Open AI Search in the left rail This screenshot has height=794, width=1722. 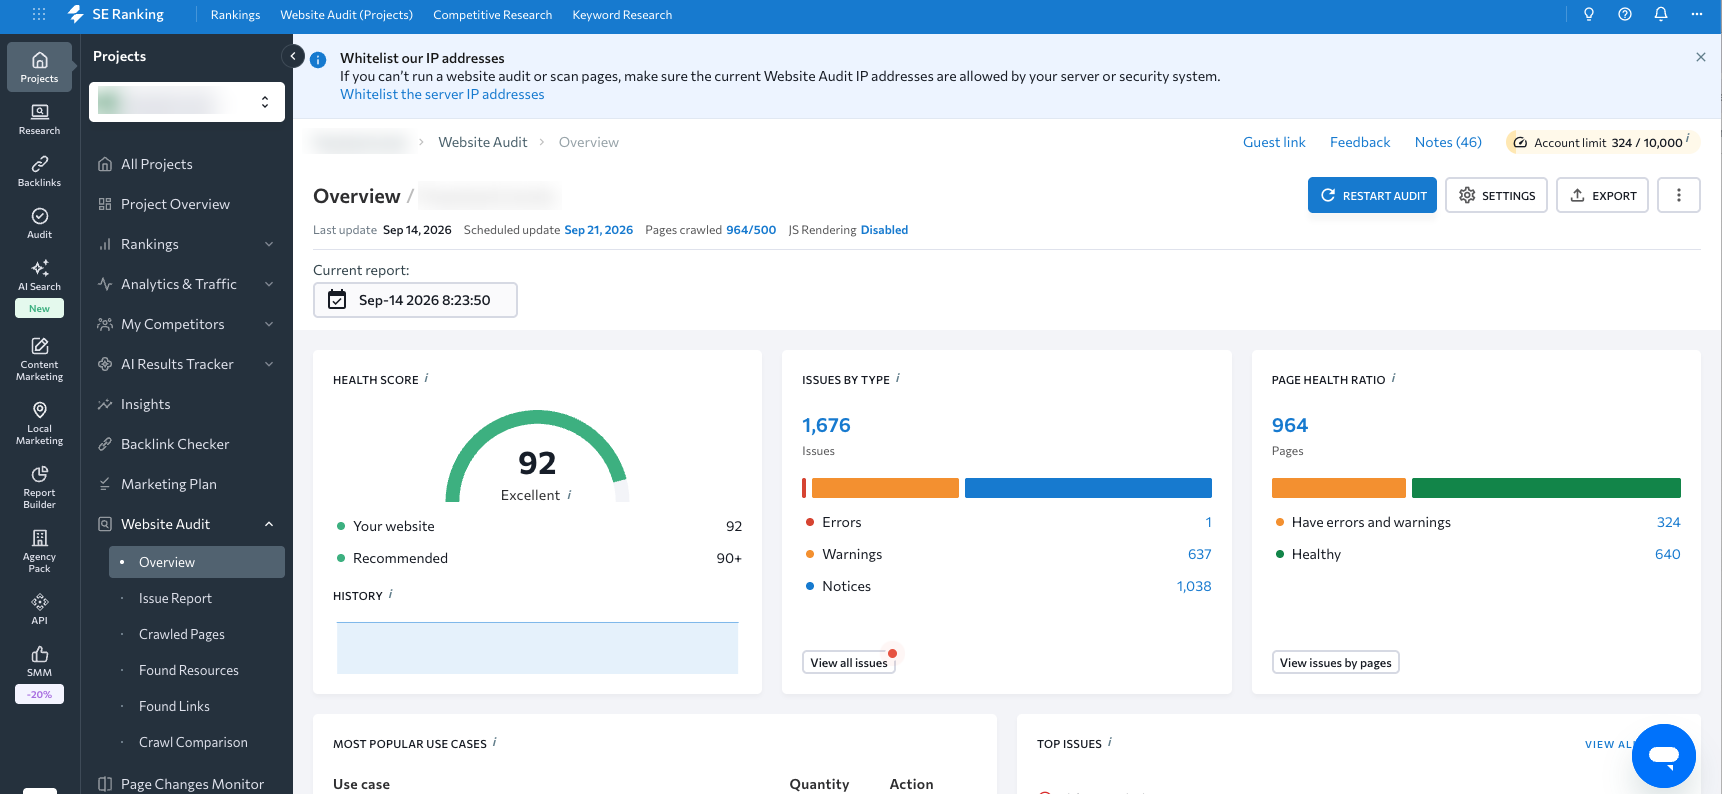pos(39,275)
